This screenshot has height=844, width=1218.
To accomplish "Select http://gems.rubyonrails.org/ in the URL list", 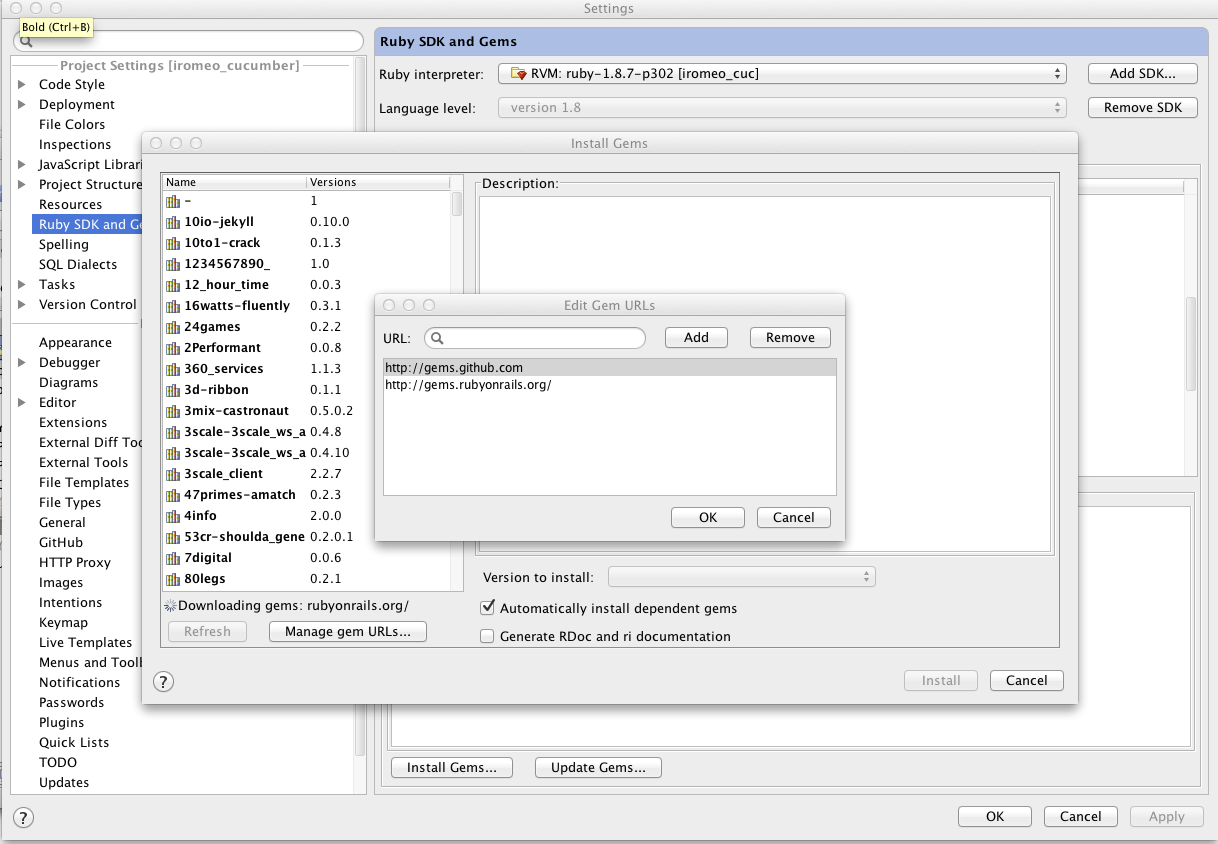I will [468, 385].
